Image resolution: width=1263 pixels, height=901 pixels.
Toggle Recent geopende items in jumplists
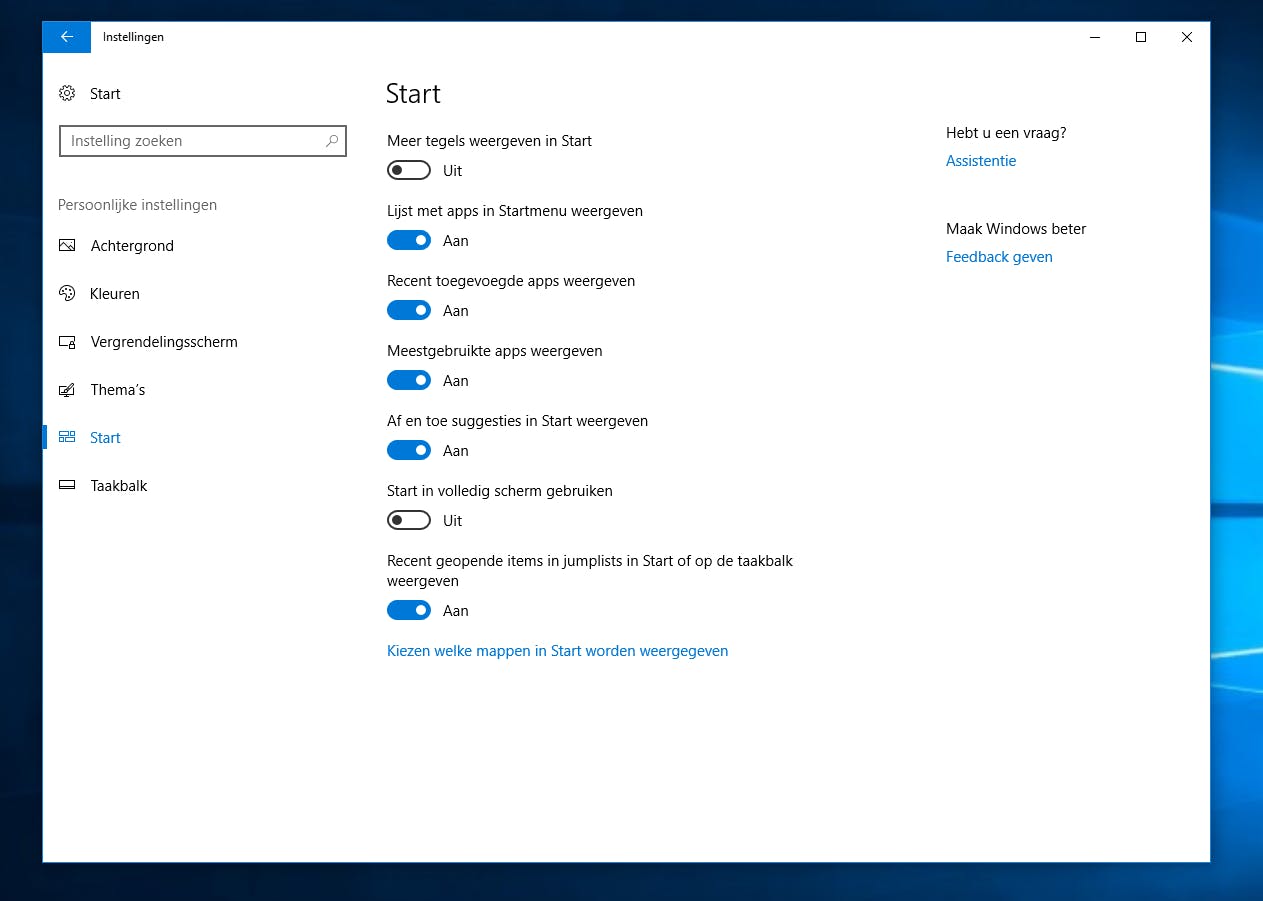pos(409,610)
